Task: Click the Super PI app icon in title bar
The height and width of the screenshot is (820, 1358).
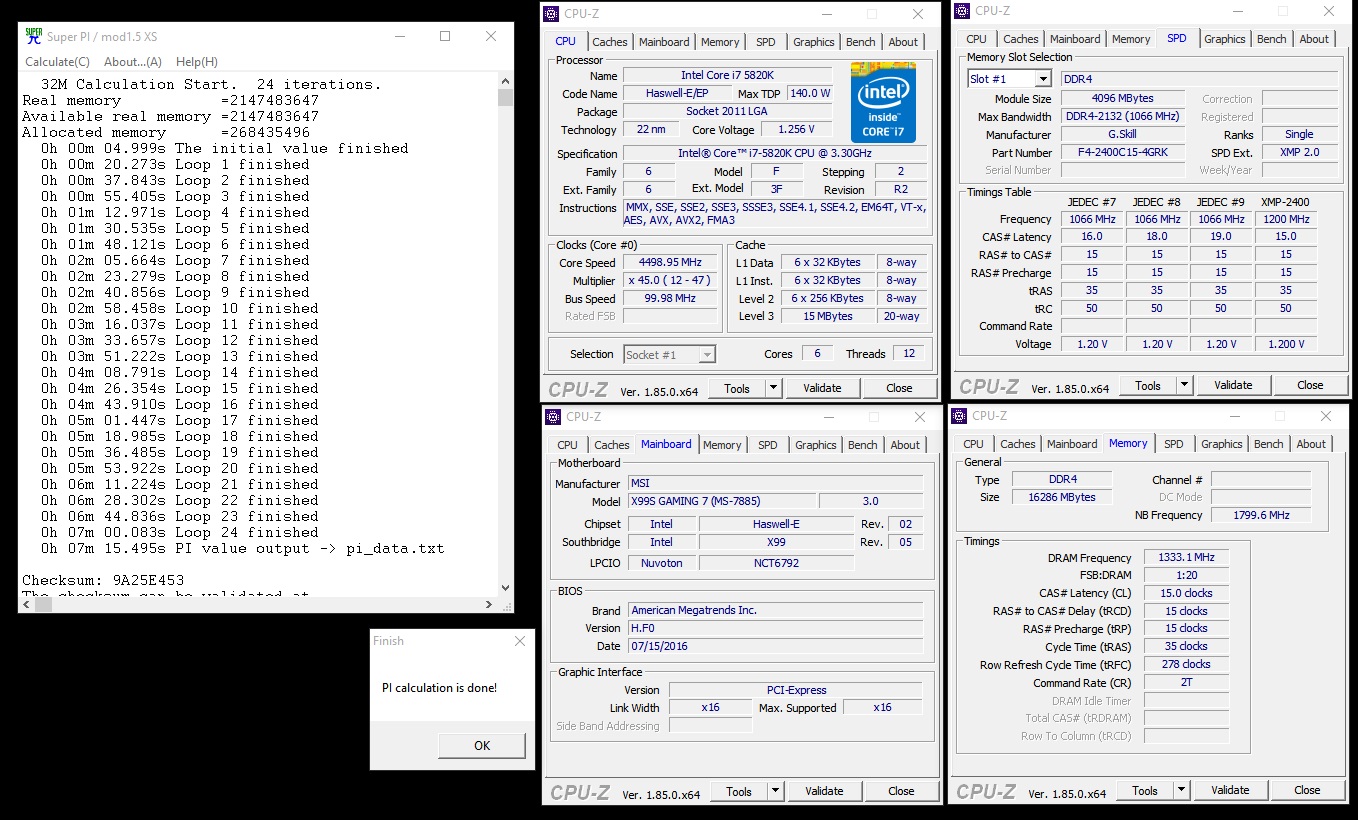Action: pyautogui.click(x=33, y=36)
